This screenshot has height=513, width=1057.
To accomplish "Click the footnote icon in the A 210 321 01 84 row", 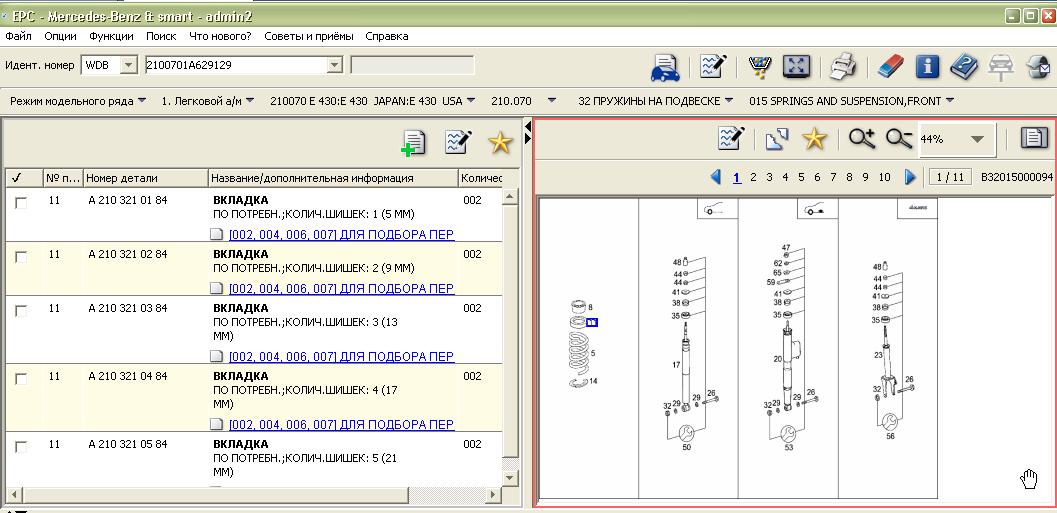I will click(x=216, y=235).
